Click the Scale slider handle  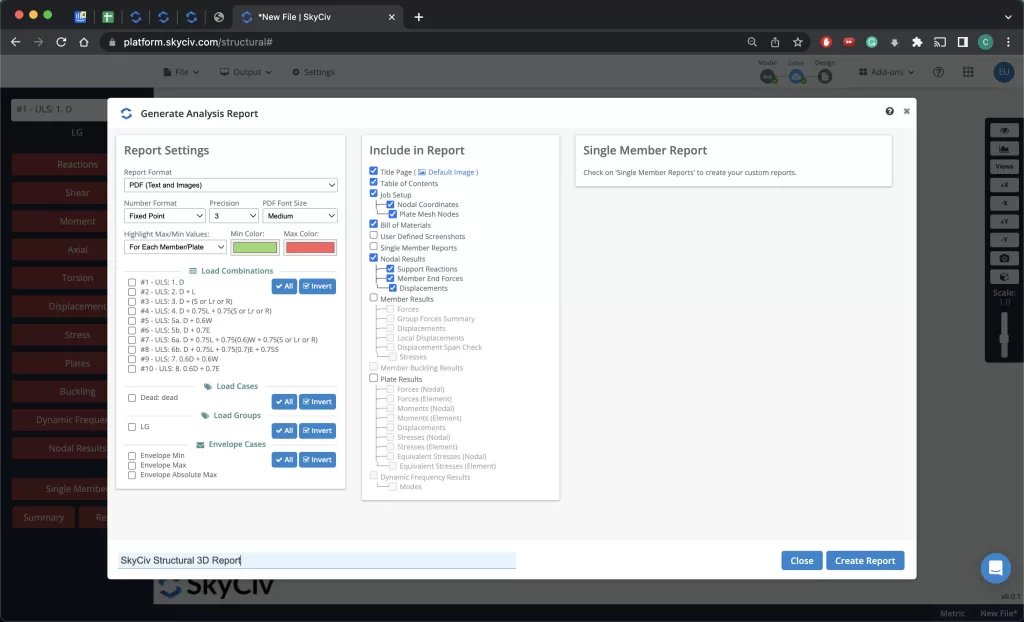click(1004, 340)
